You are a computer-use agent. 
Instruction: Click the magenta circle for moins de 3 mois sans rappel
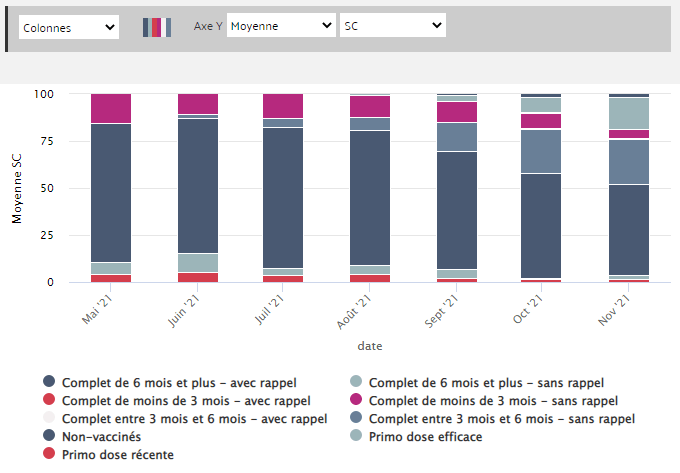pos(356,400)
